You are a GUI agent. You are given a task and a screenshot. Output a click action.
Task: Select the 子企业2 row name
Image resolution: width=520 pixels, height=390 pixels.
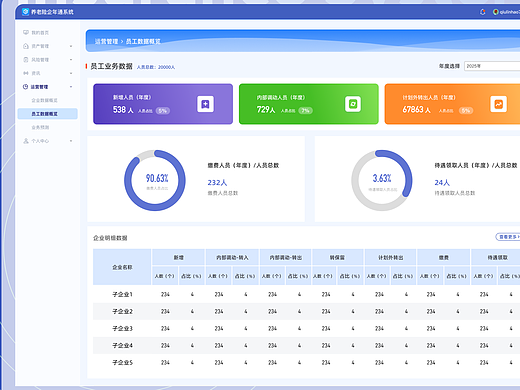click(122, 311)
